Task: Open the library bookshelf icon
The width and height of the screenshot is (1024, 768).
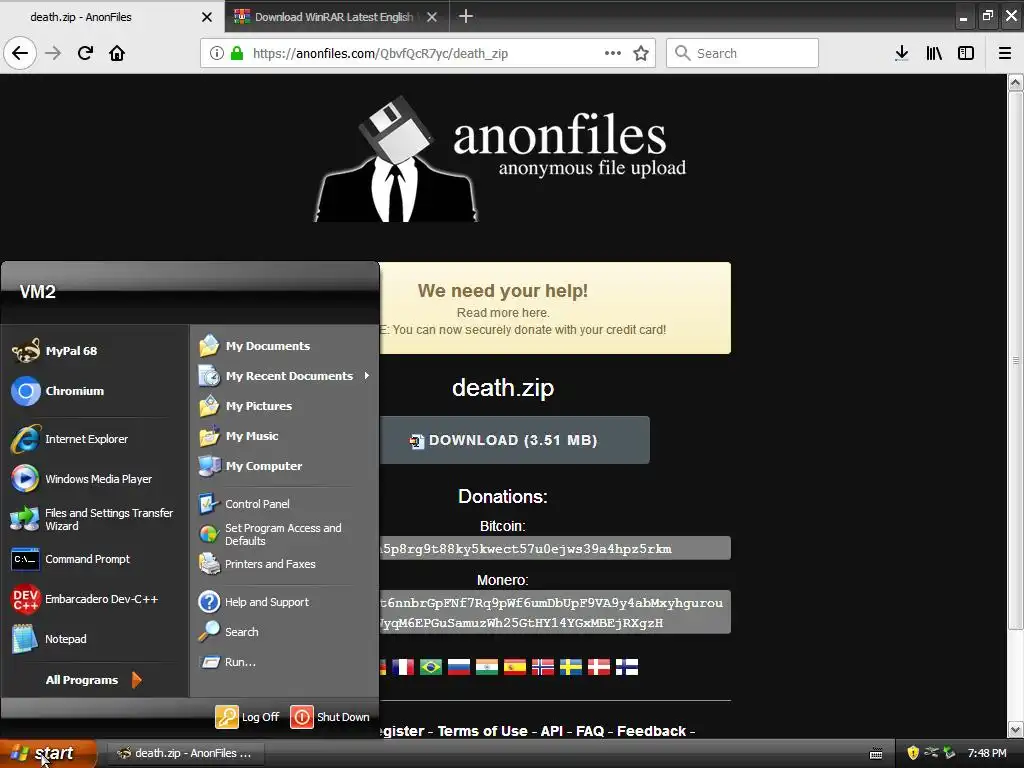Action: [x=934, y=53]
